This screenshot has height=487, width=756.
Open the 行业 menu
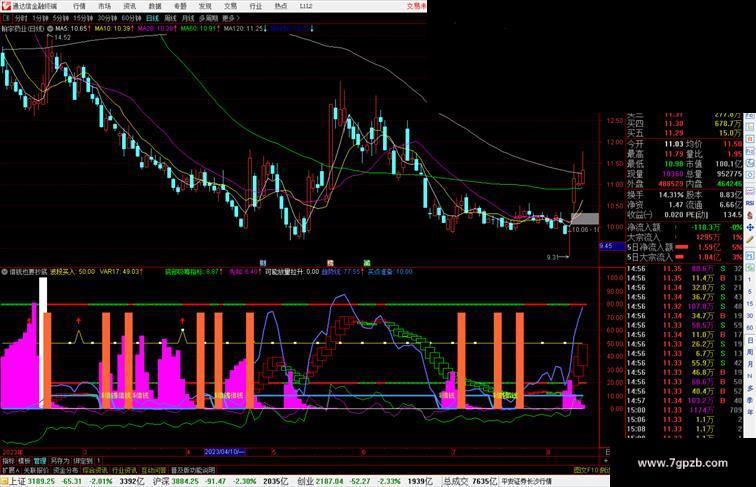pos(256,6)
